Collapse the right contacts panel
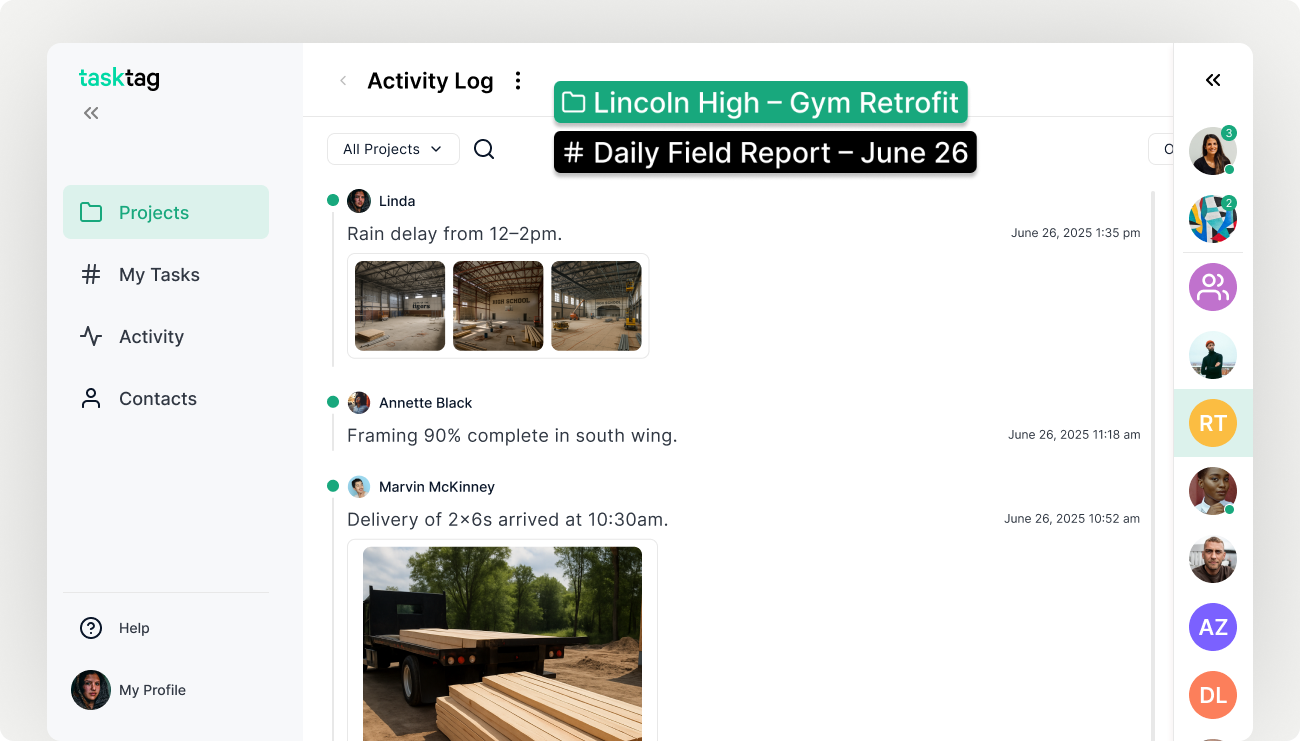This screenshot has height=741, width=1300. (1212, 79)
